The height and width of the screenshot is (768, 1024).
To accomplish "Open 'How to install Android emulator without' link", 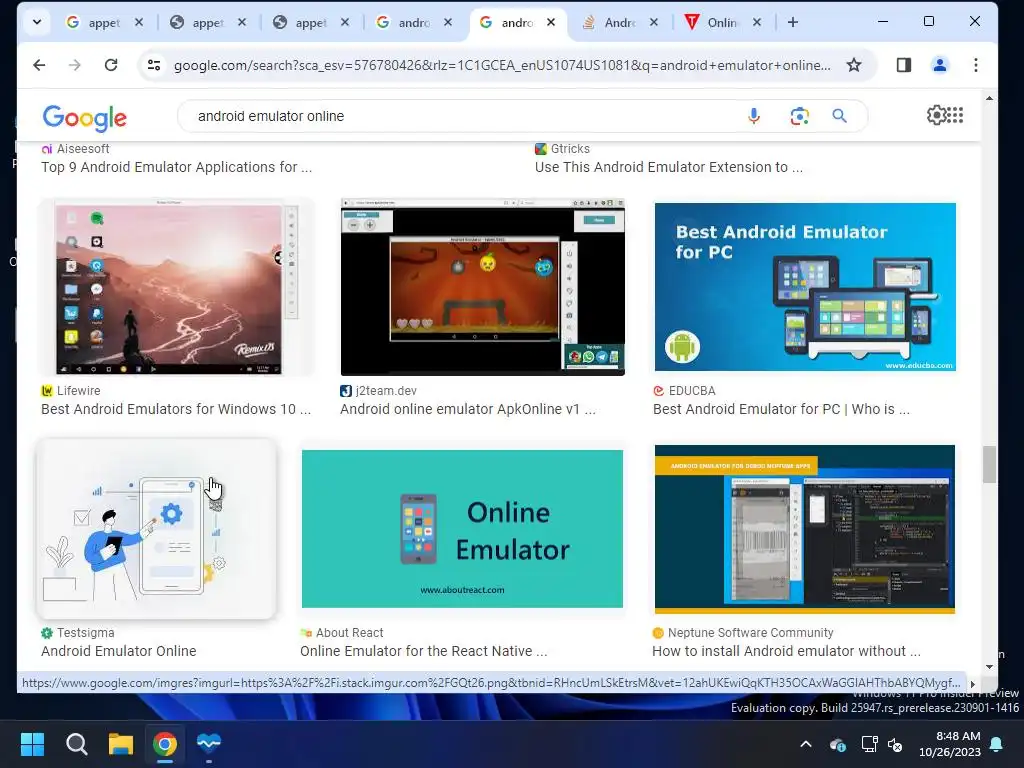I will click(786, 651).
